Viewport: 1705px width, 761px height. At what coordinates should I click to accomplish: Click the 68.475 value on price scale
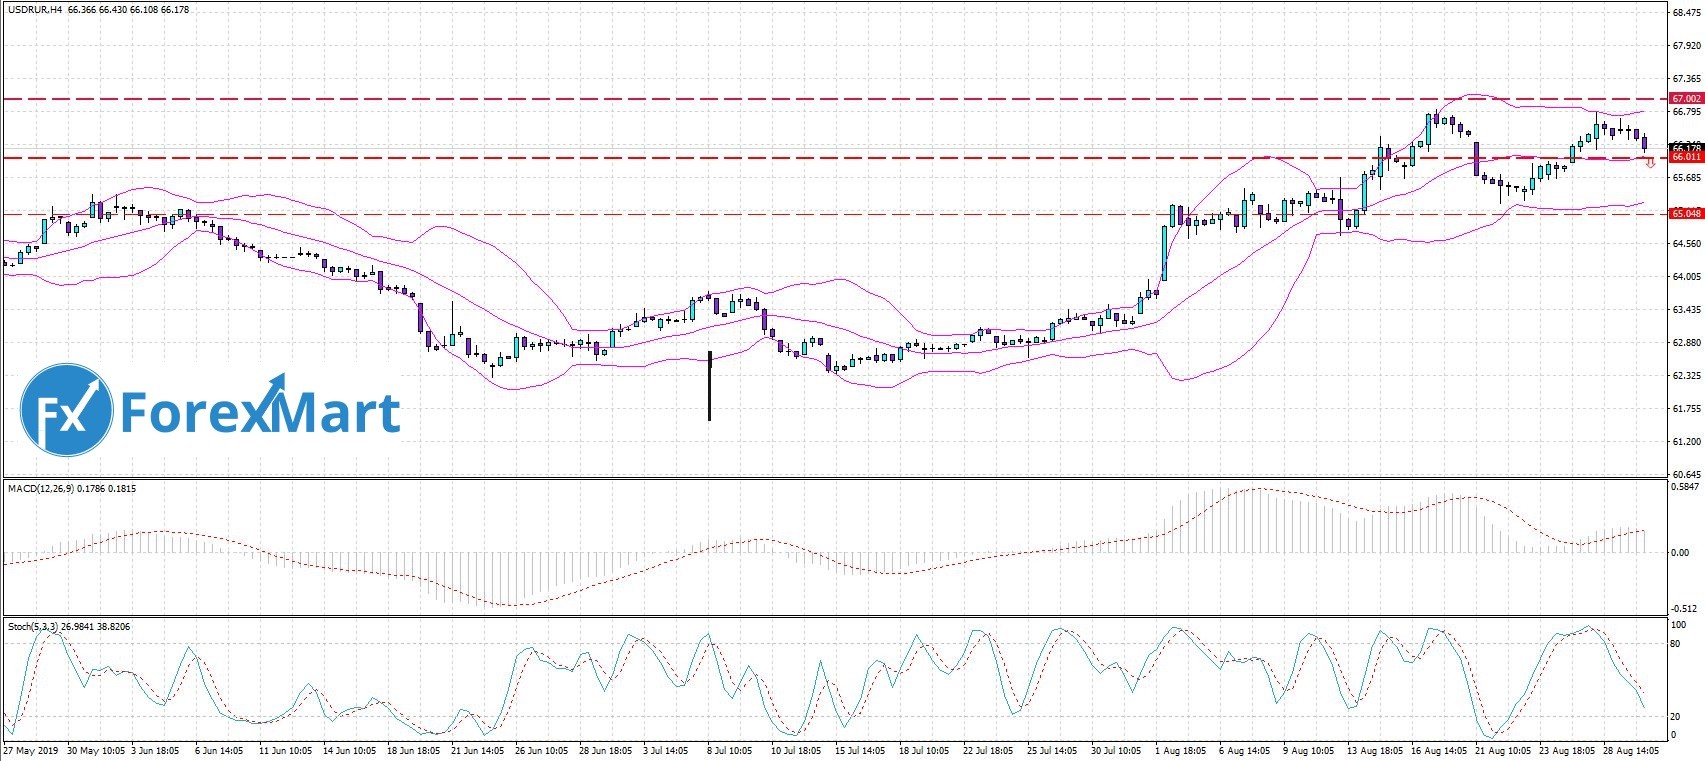pyautogui.click(x=1686, y=13)
